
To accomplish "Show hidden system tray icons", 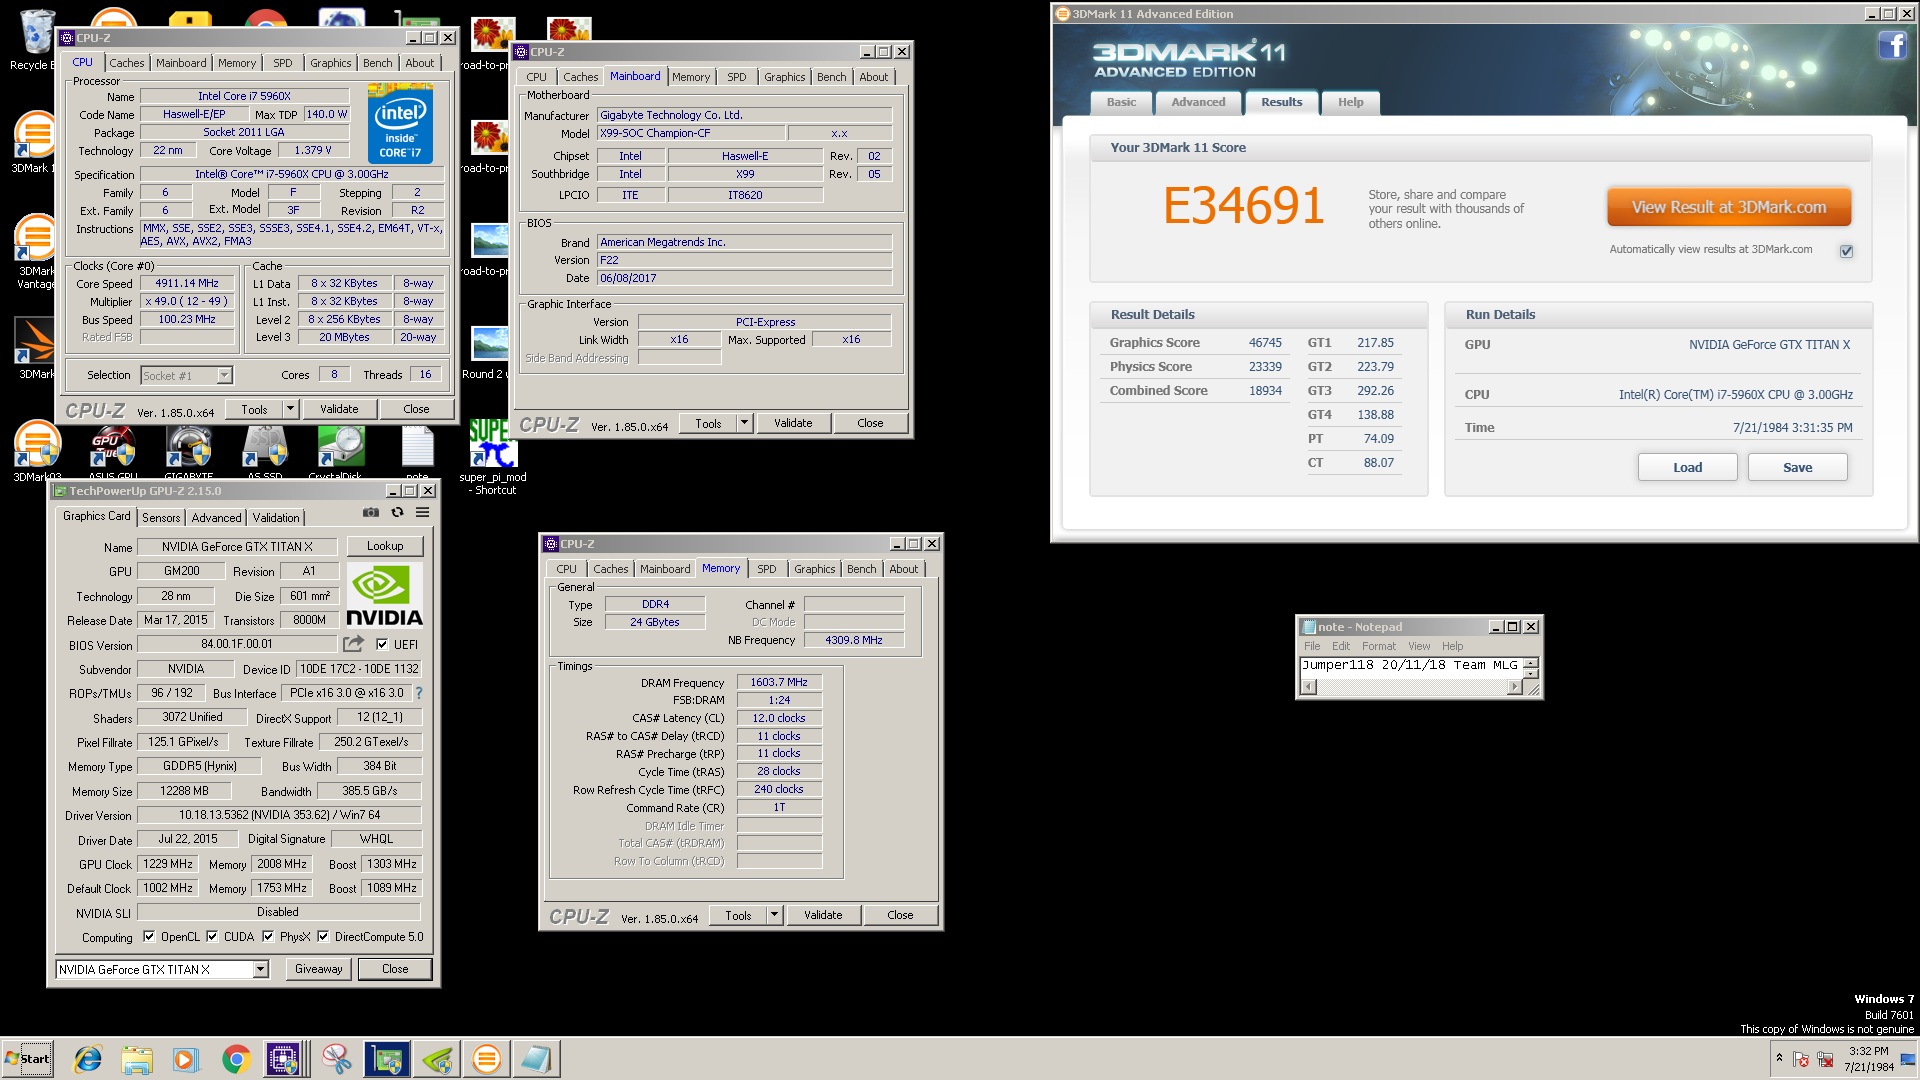I will 1778,1058.
